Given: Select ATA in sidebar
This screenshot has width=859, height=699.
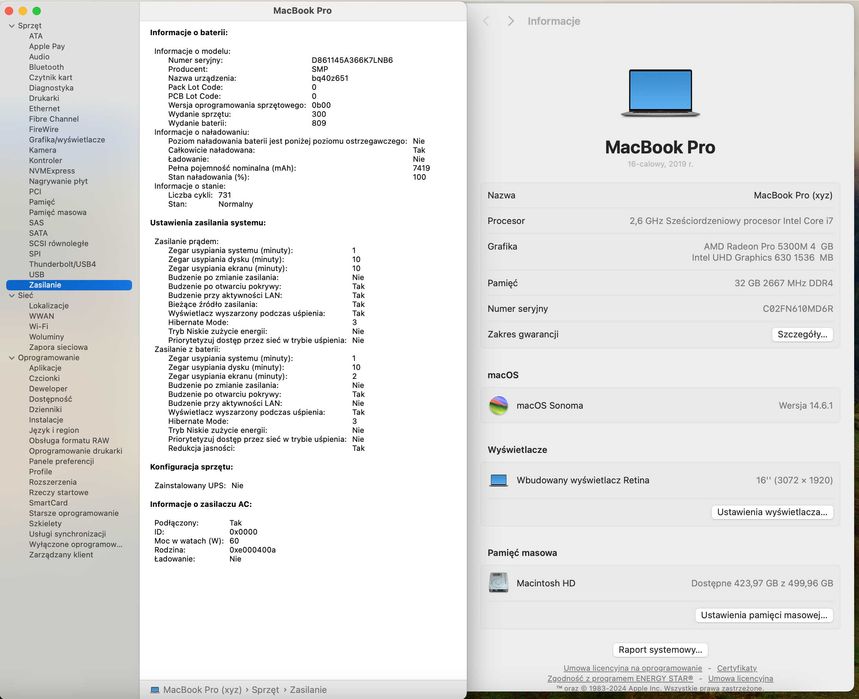Looking at the screenshot, I should pyautogui.click(x=36, y=36).
